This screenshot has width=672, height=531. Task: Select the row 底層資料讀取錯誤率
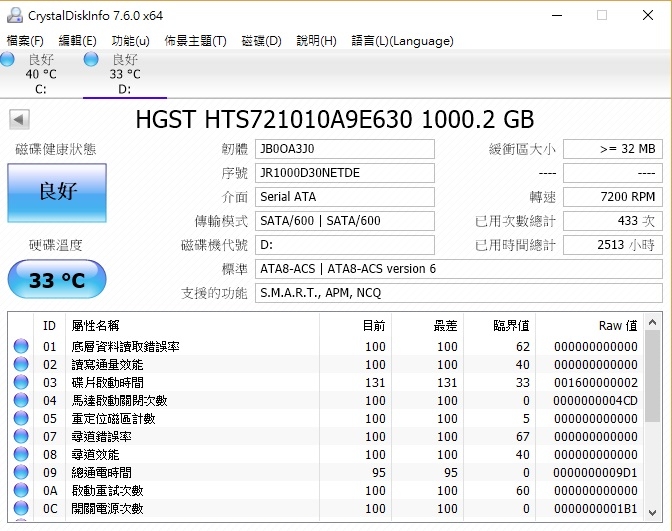326,346
